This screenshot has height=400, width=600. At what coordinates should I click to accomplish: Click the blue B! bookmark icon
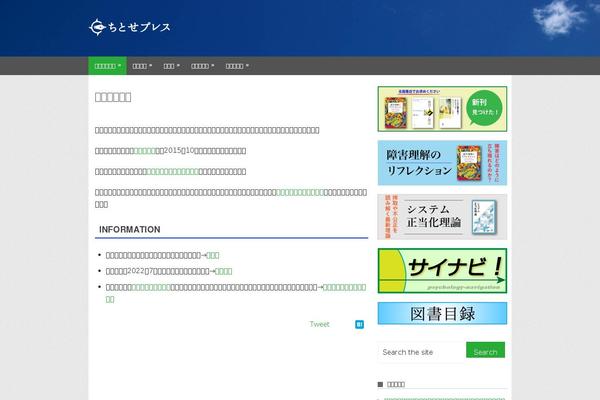pos(359,324)
